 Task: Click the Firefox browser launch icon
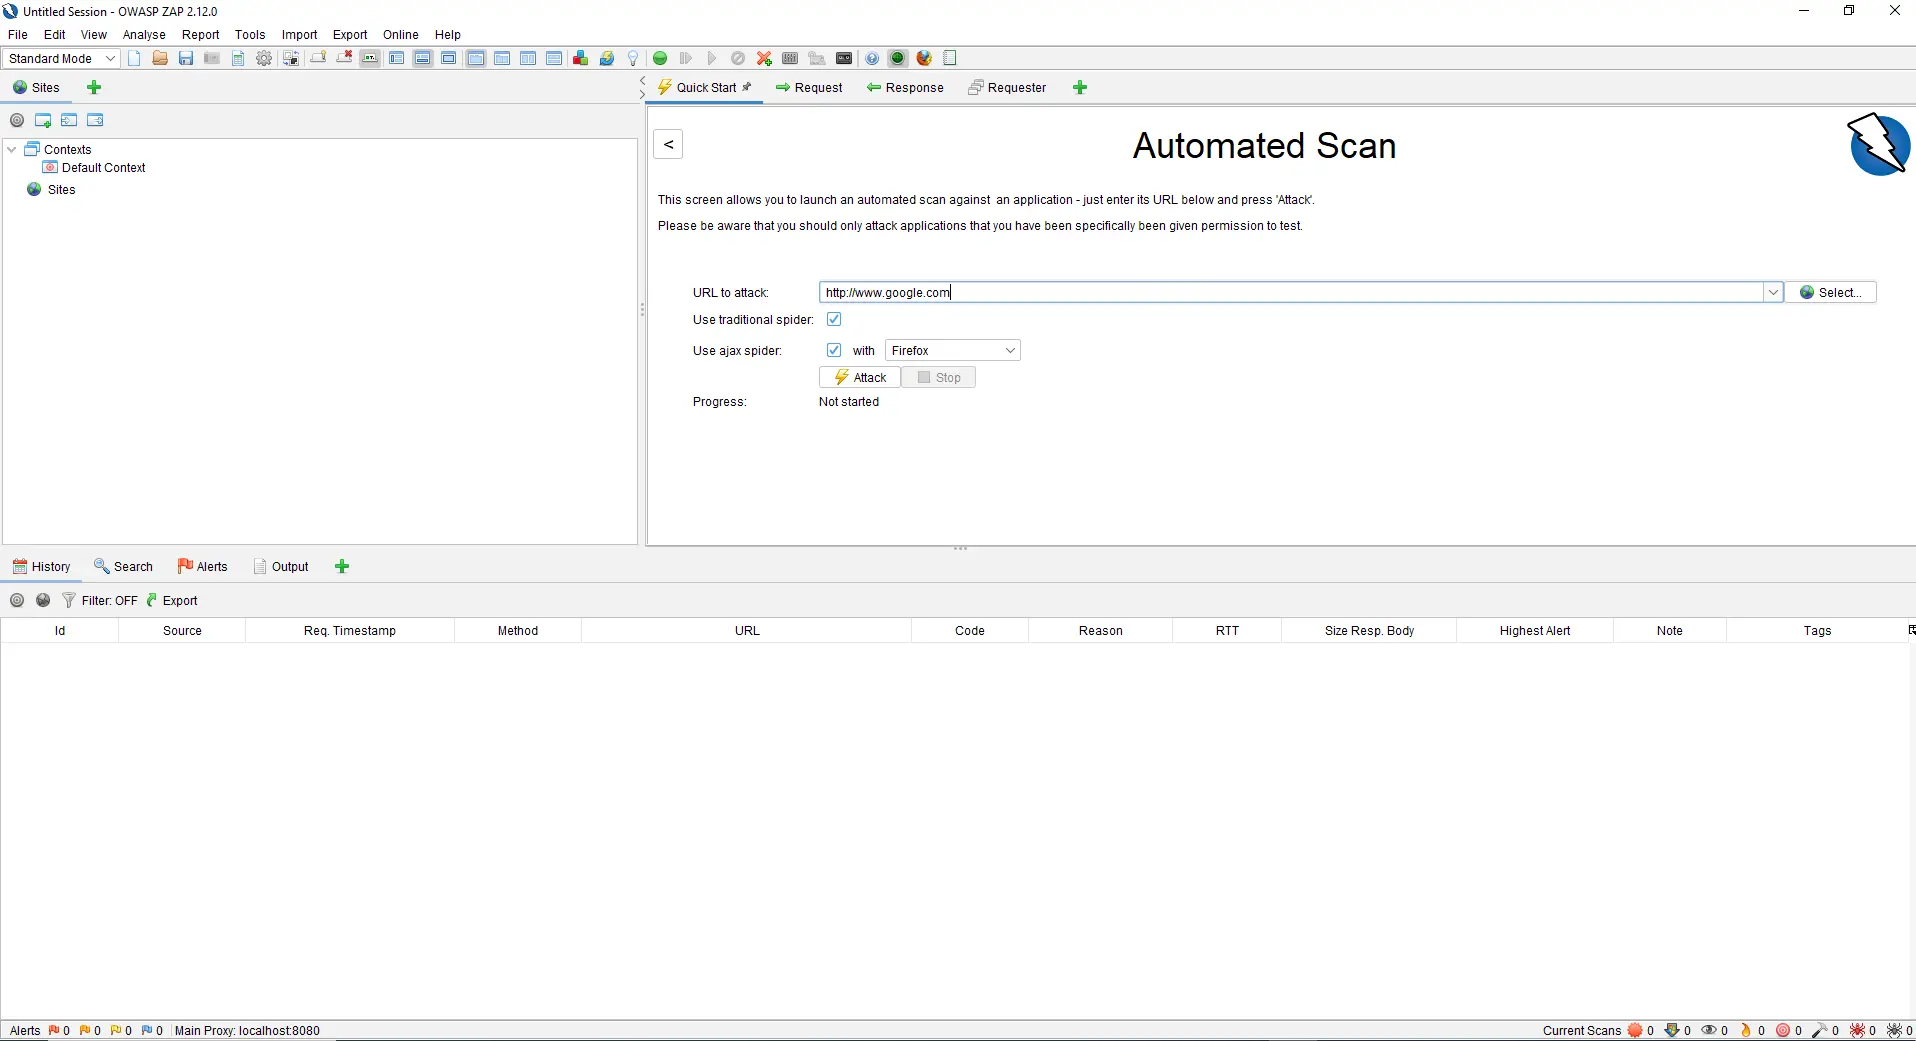tap(924, 58)
